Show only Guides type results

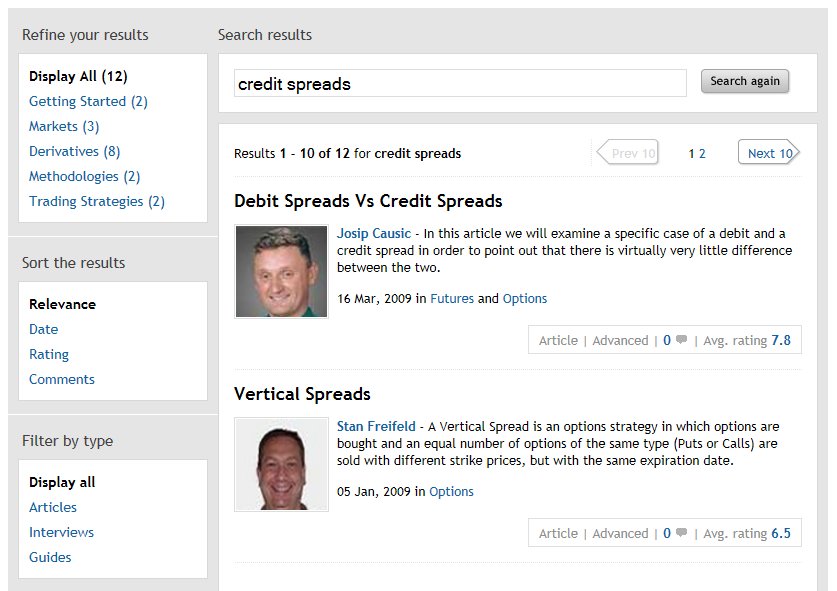point(50,557)
